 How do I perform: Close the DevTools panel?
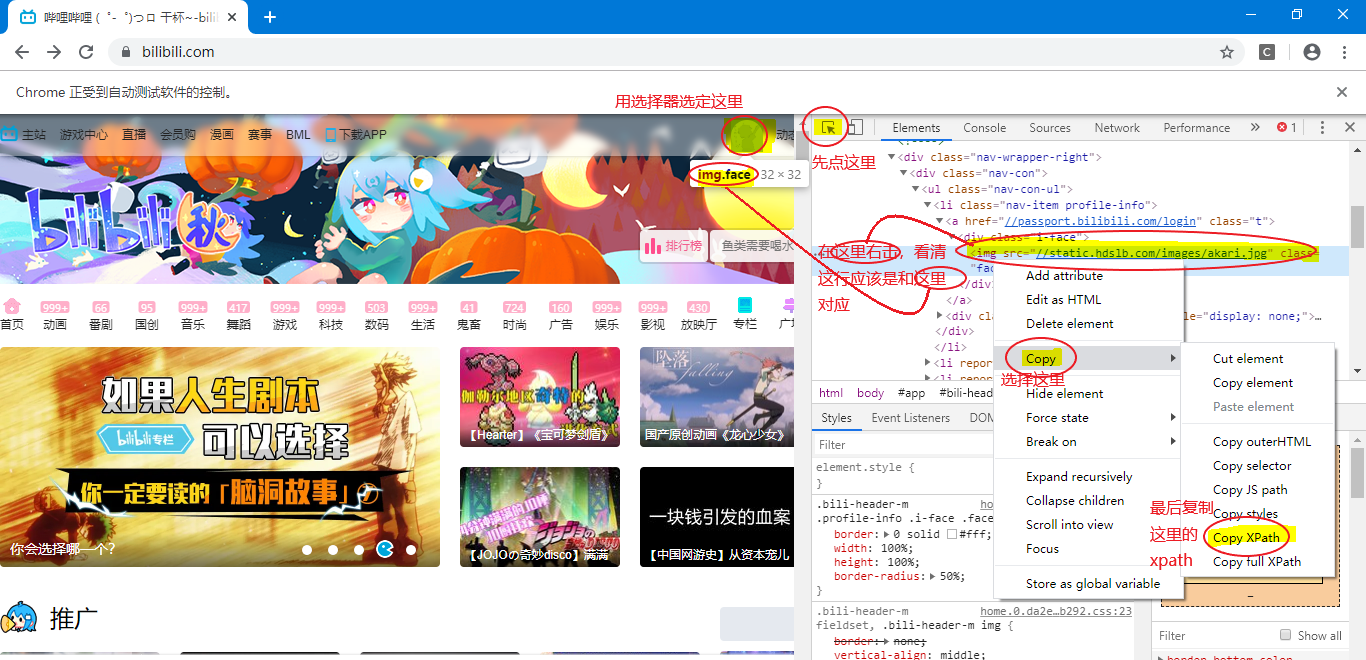click(x=1349, y=128)
